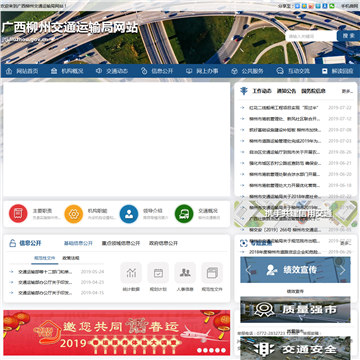This screenshot has height=360, width=360.
Task: Select the 重点领域信息公开 tab
Action: coord(121,243)
